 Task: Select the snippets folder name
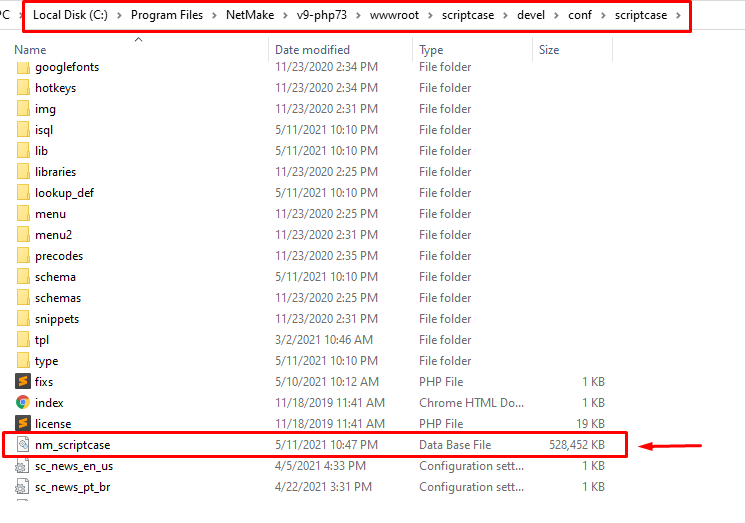(x=57, y=319)
